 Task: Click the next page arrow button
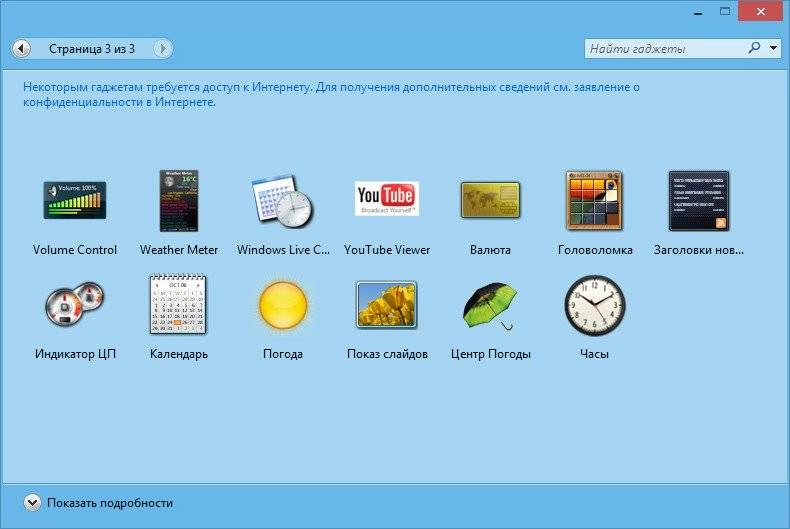tap(162, 48)
